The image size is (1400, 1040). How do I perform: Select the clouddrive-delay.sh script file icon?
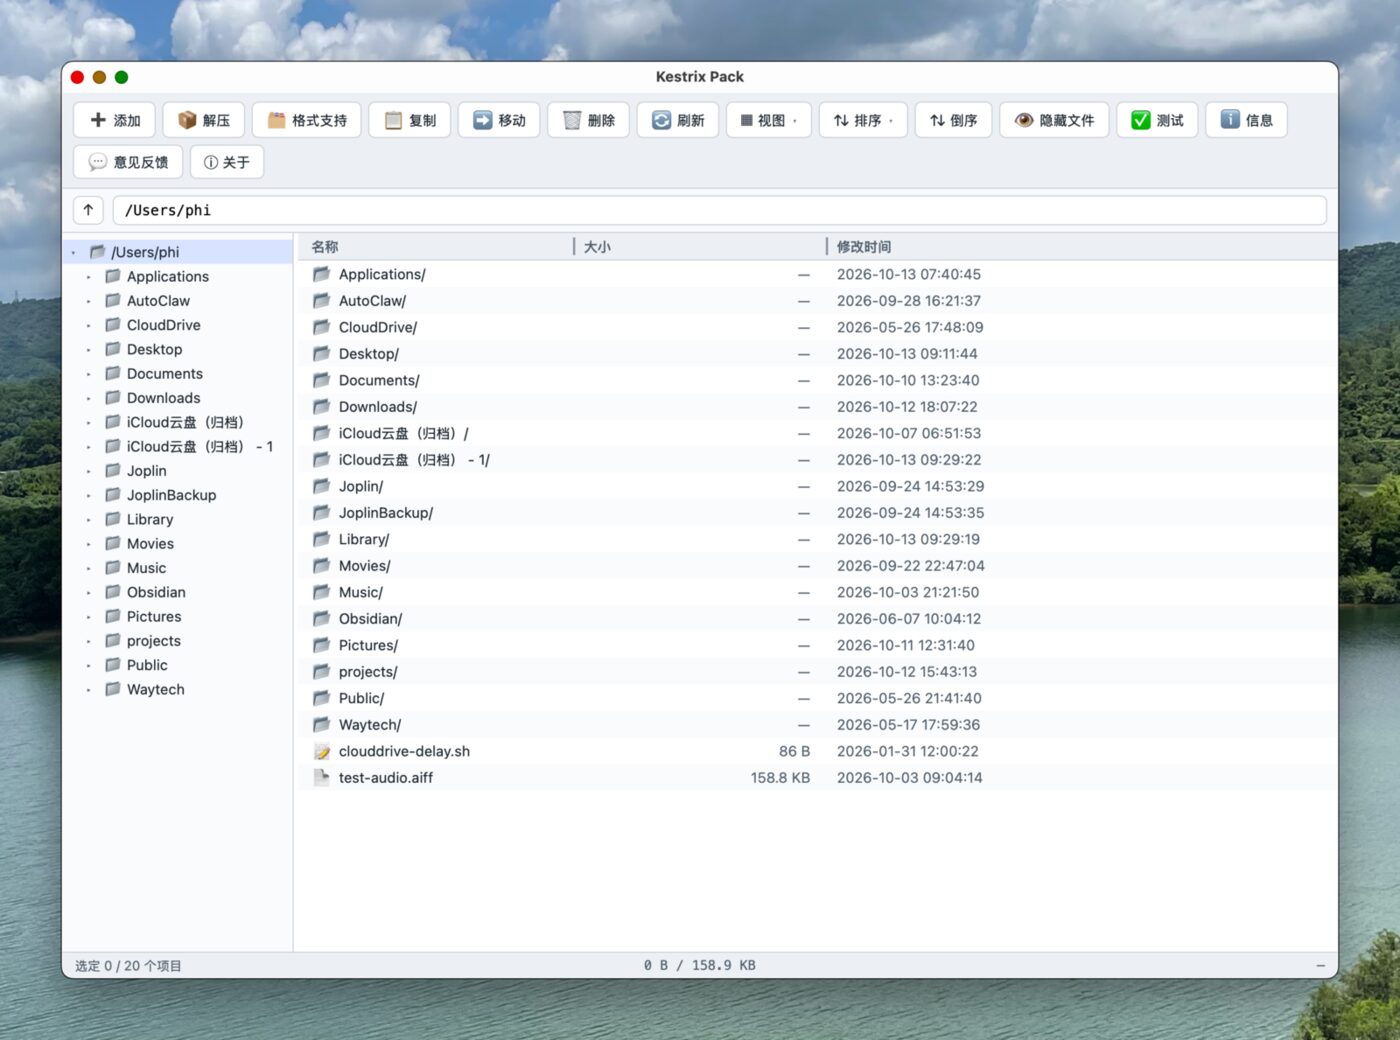click(x=321, y=751)
